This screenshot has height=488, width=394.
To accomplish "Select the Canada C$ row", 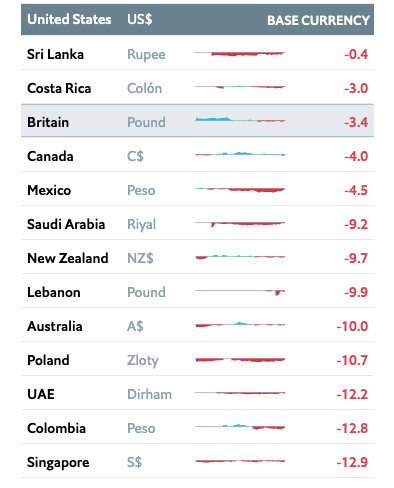I will point(197,155).
